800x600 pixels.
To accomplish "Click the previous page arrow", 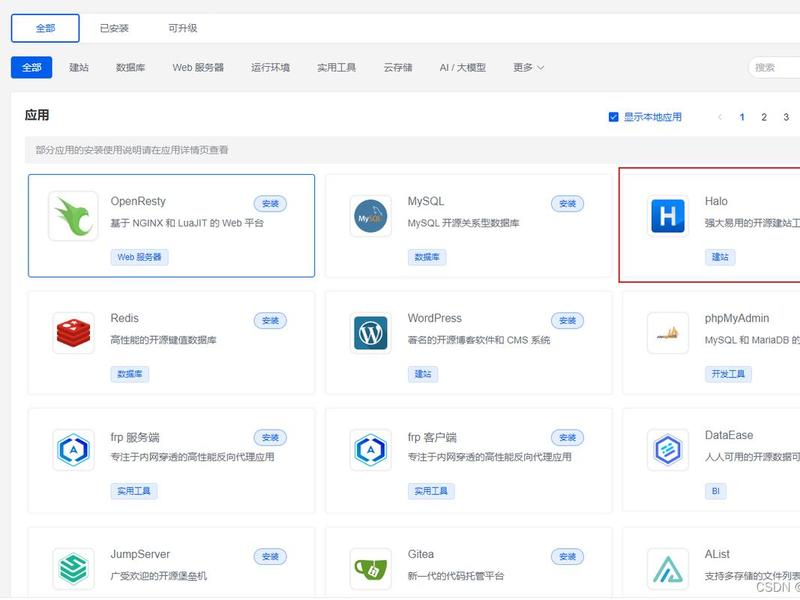I will pos(720,117).
